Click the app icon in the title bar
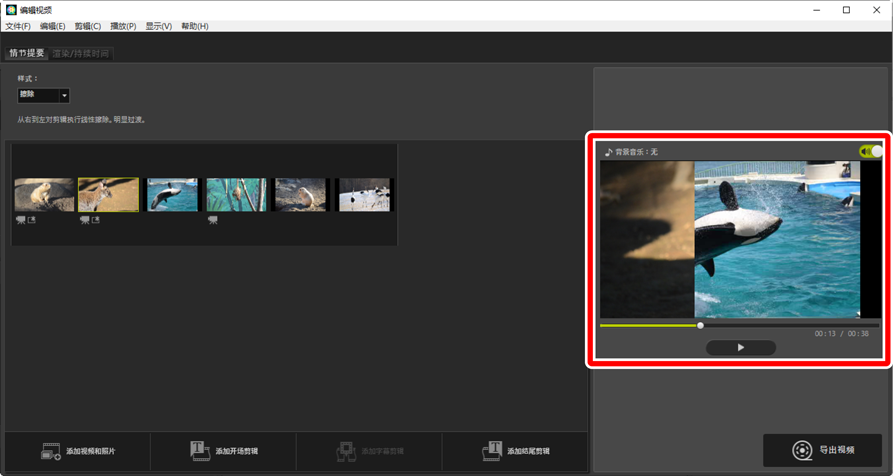Screen dimensions: 893x476 coord(10,10)
